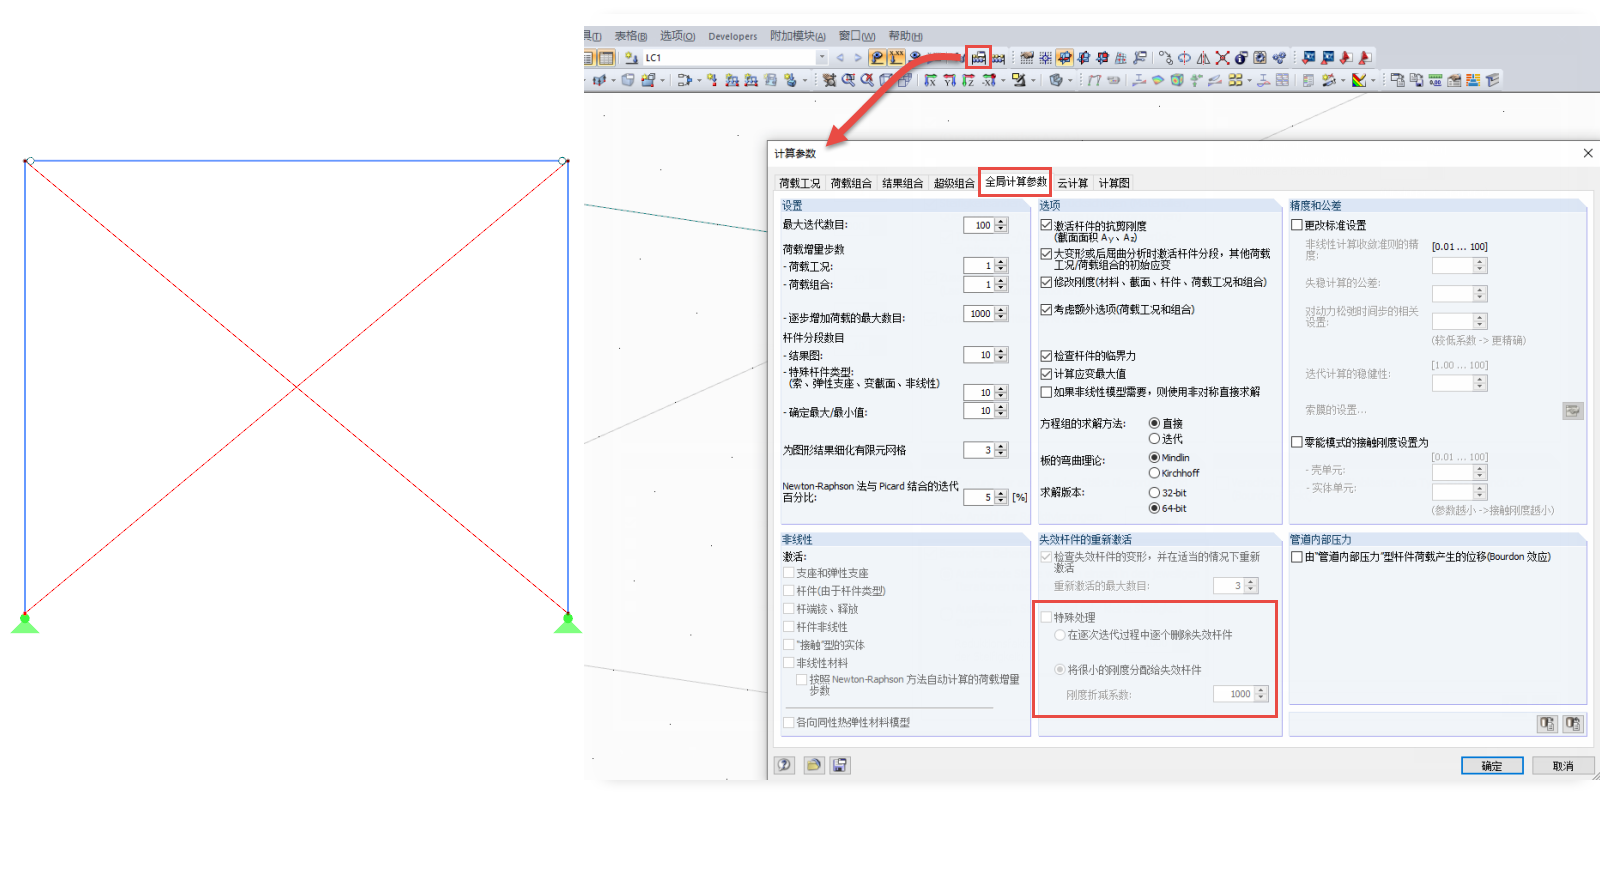Viewport: 1606px width, 893px height.
Task: Enable 零能模式的接触刚度设置为 checkbox
Action: coord(1297,441)
